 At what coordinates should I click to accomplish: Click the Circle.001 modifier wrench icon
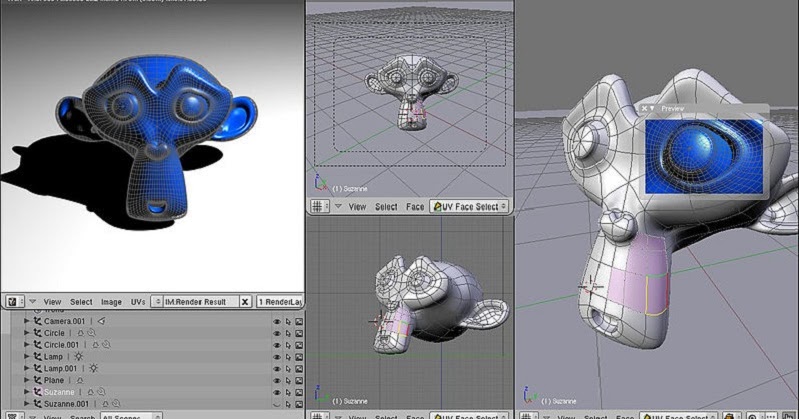click(x=106, y=345)
